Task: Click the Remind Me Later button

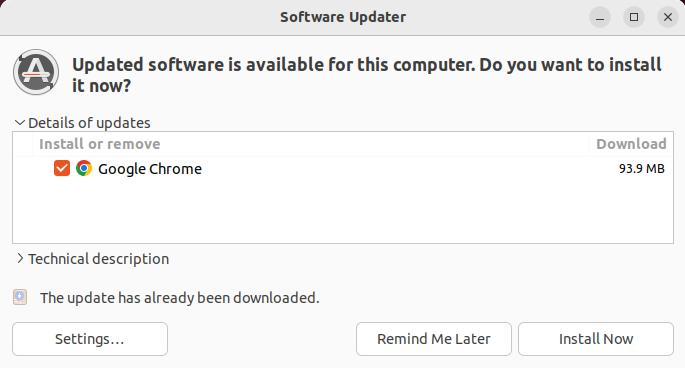Action: tap(434, 339)
